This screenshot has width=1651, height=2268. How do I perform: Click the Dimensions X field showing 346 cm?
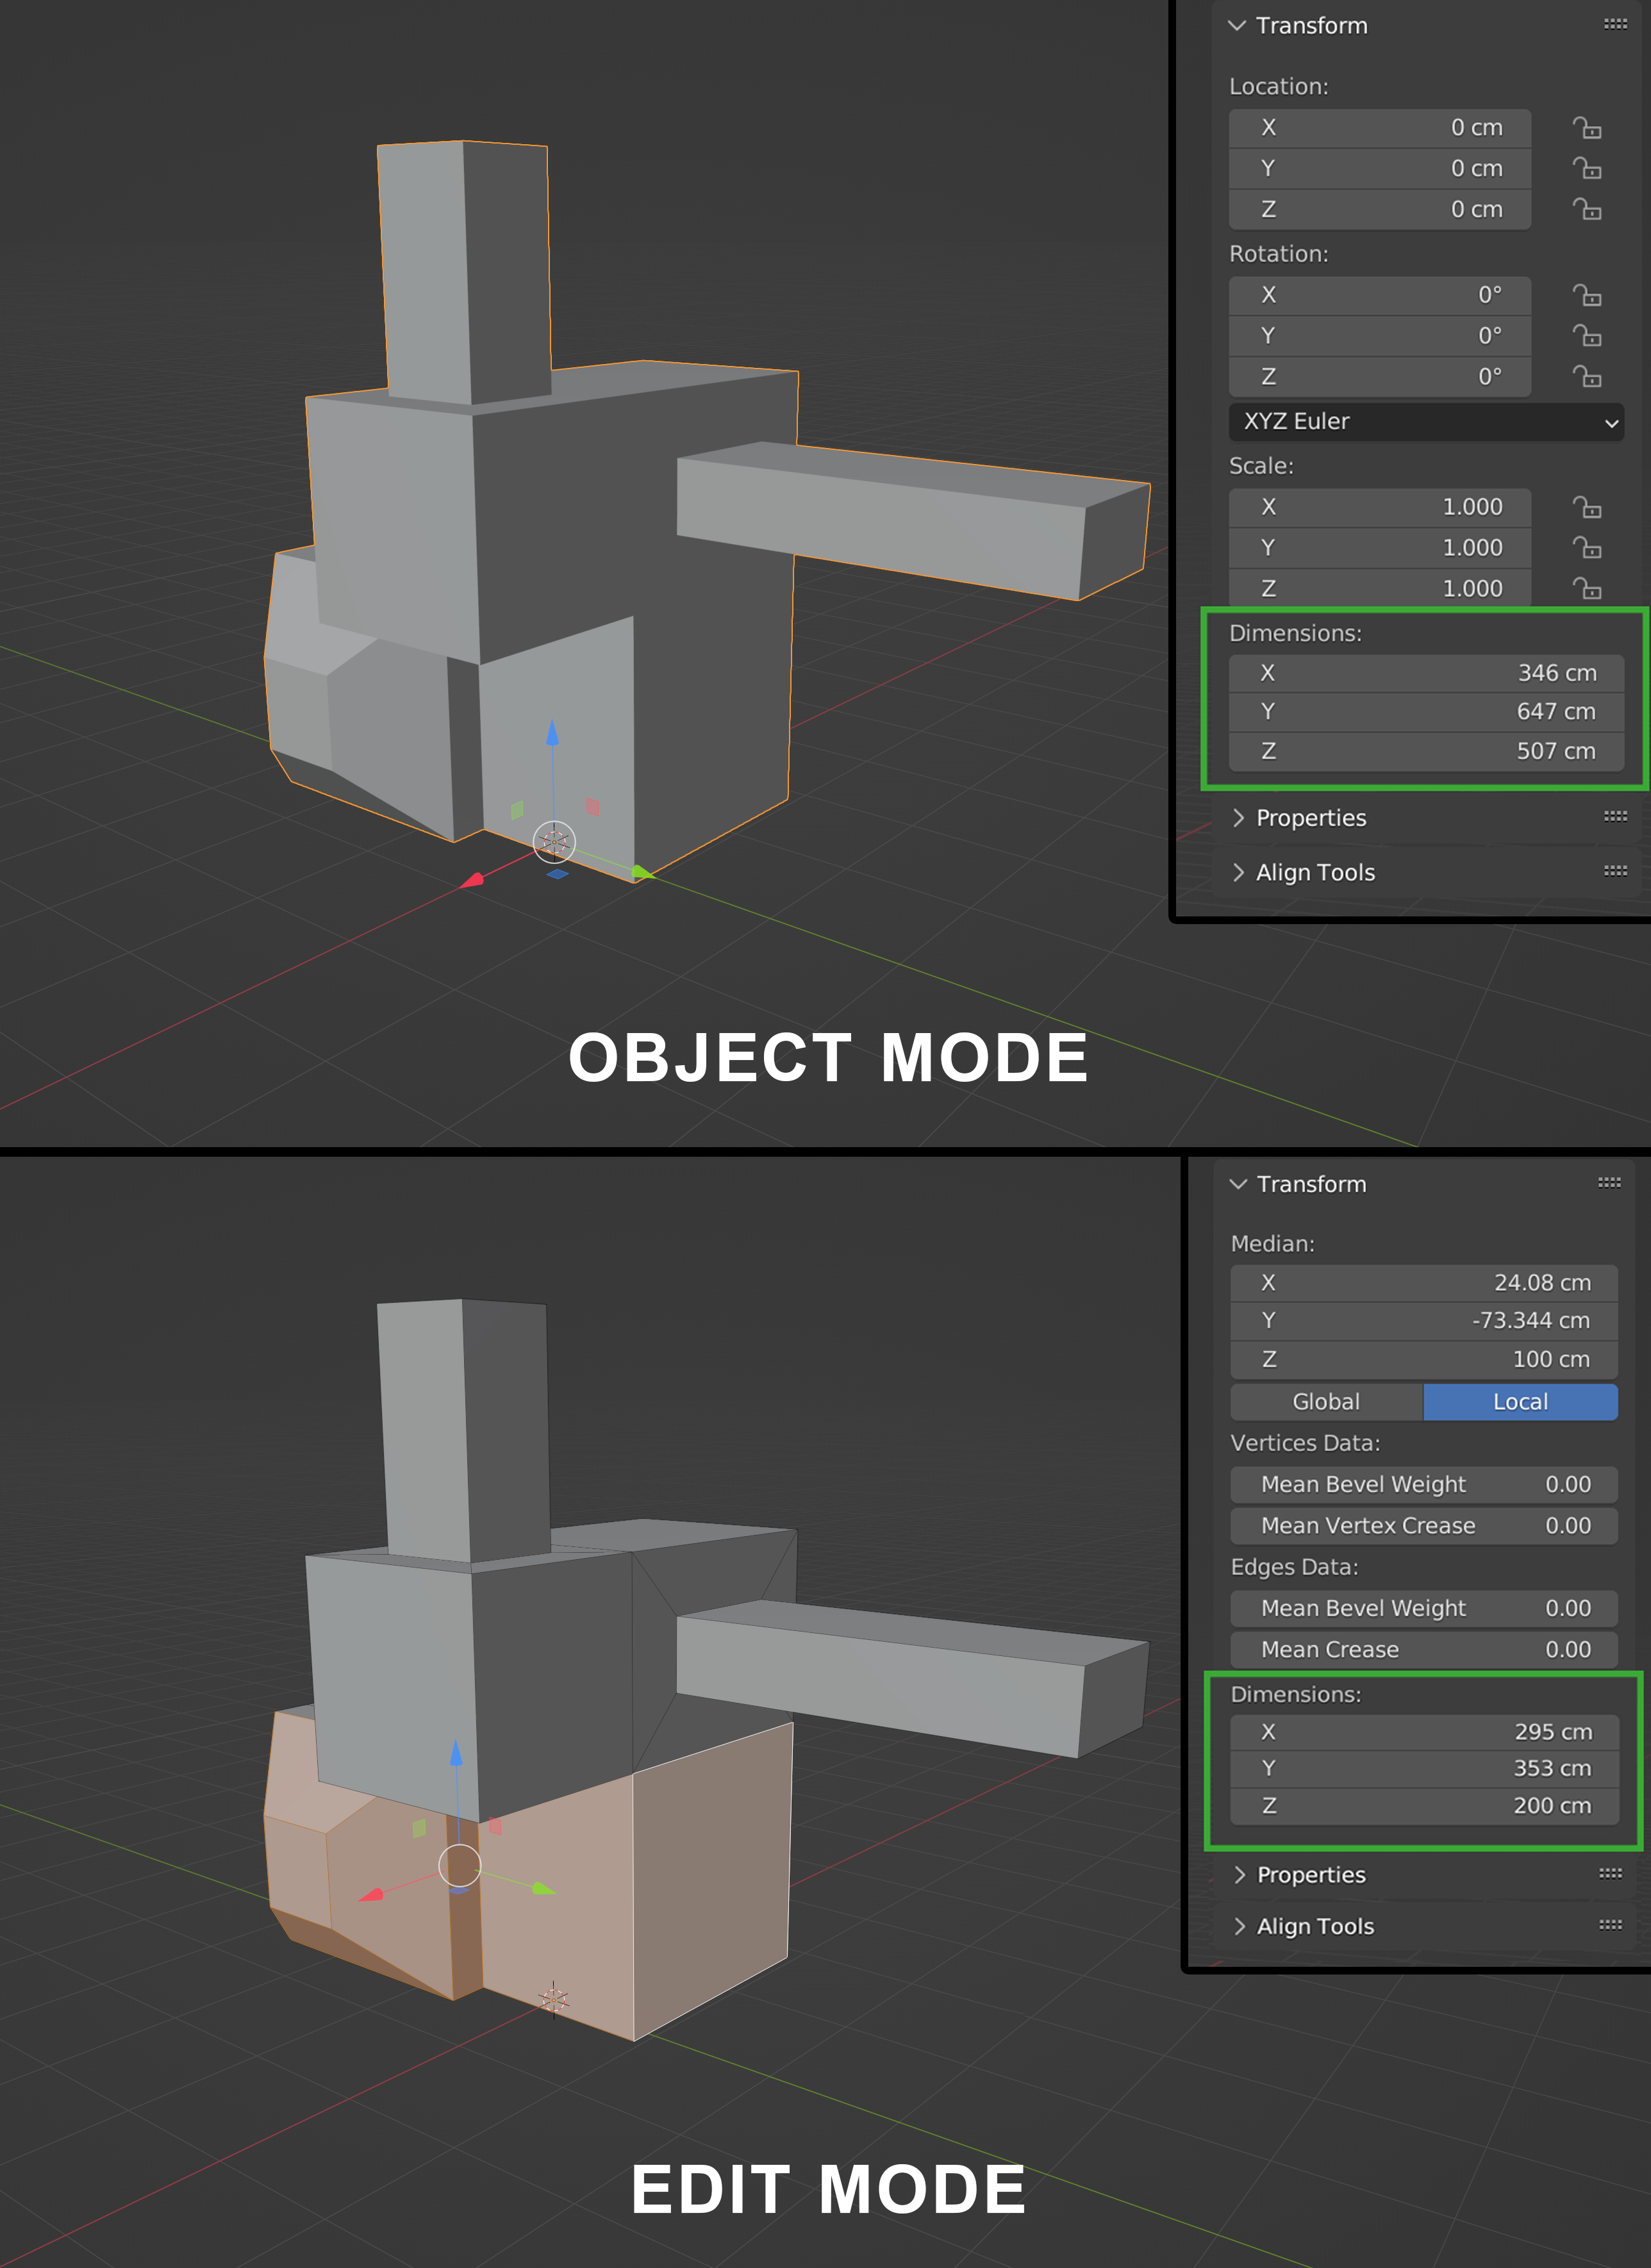click(x=1426, y=673)
